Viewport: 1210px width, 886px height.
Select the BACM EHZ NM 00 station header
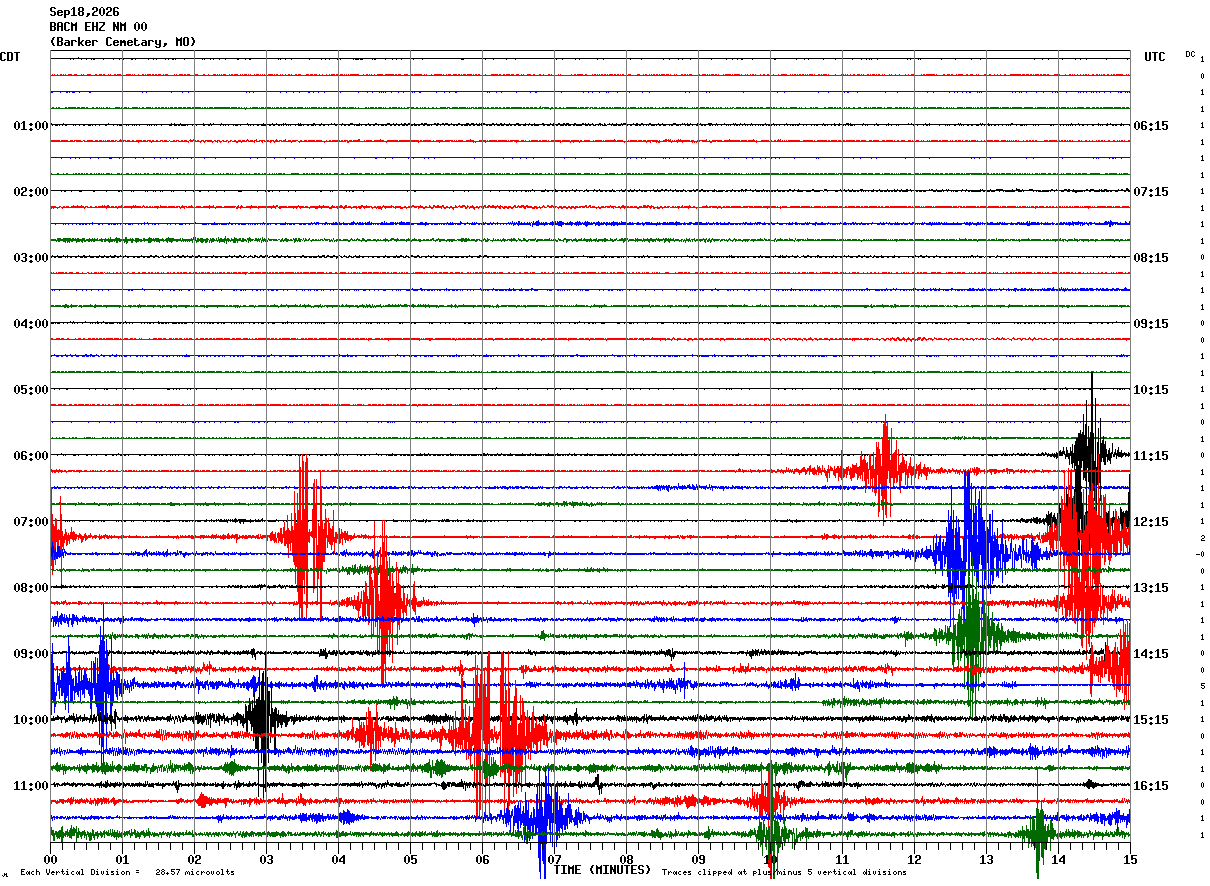(98, 27)
